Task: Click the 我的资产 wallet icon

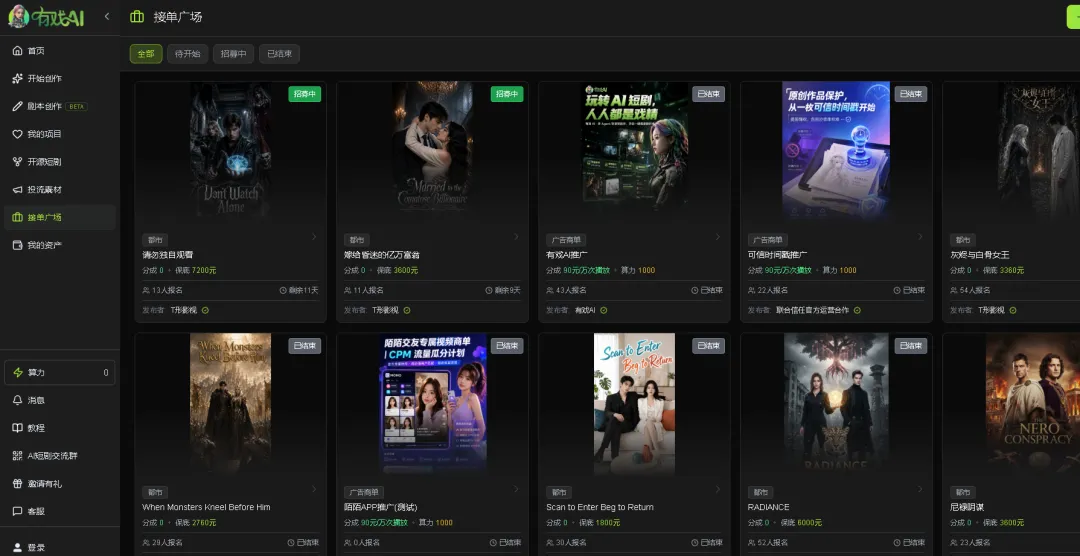Action: coord(17,245)
